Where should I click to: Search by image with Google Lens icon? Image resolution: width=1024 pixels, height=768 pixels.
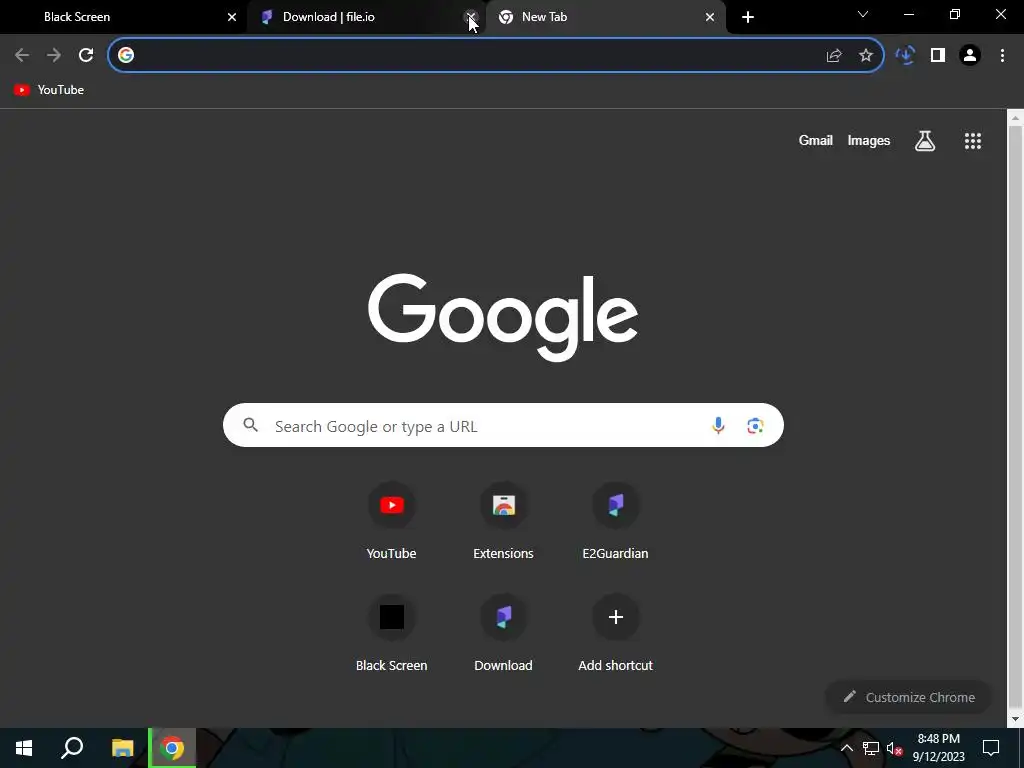click(x=755, y=426)
